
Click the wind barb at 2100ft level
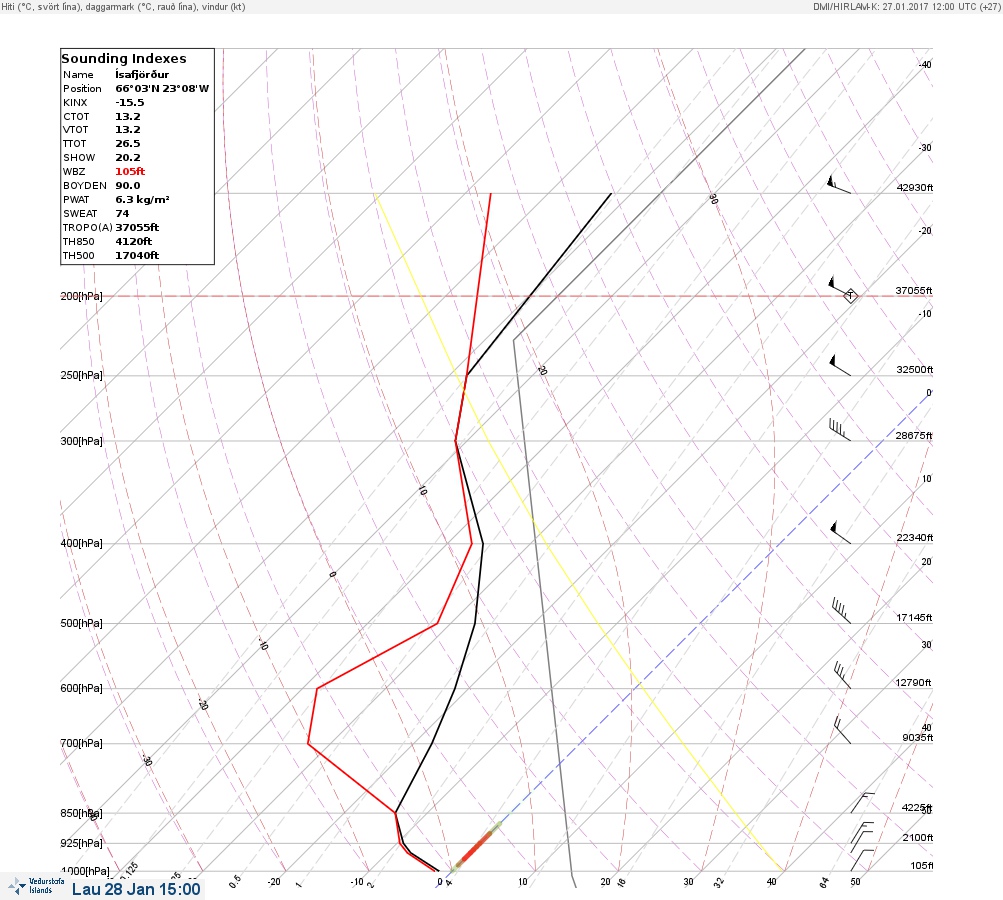point(862,833)
